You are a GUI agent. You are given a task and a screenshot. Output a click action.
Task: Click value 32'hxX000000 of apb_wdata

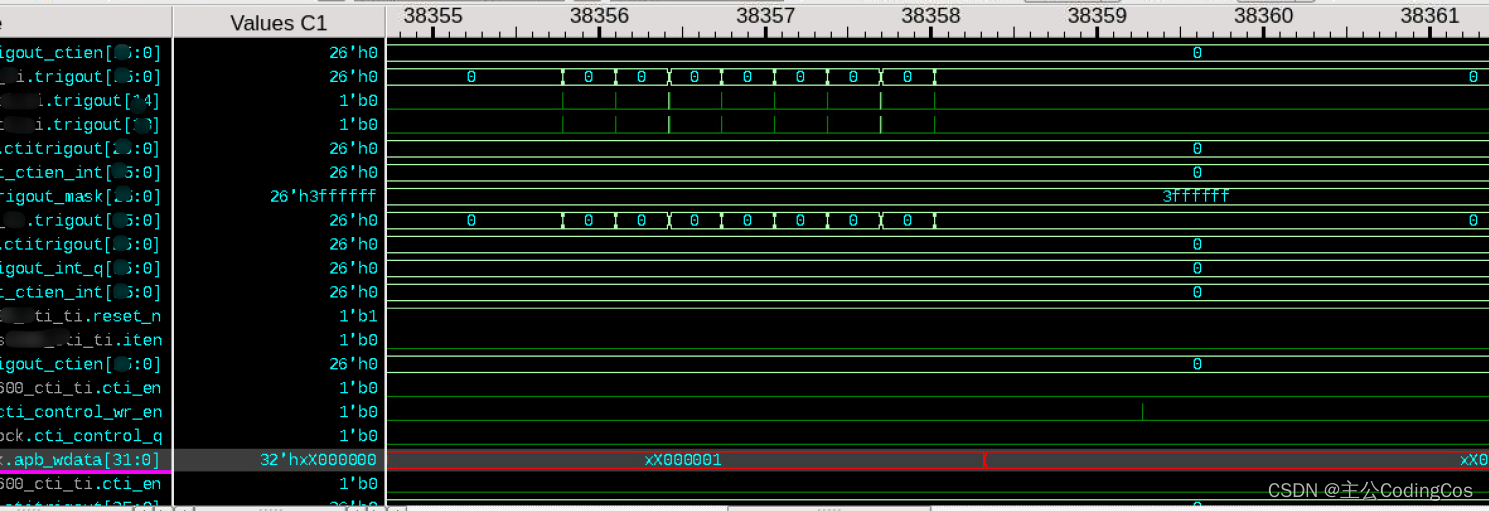318,460
